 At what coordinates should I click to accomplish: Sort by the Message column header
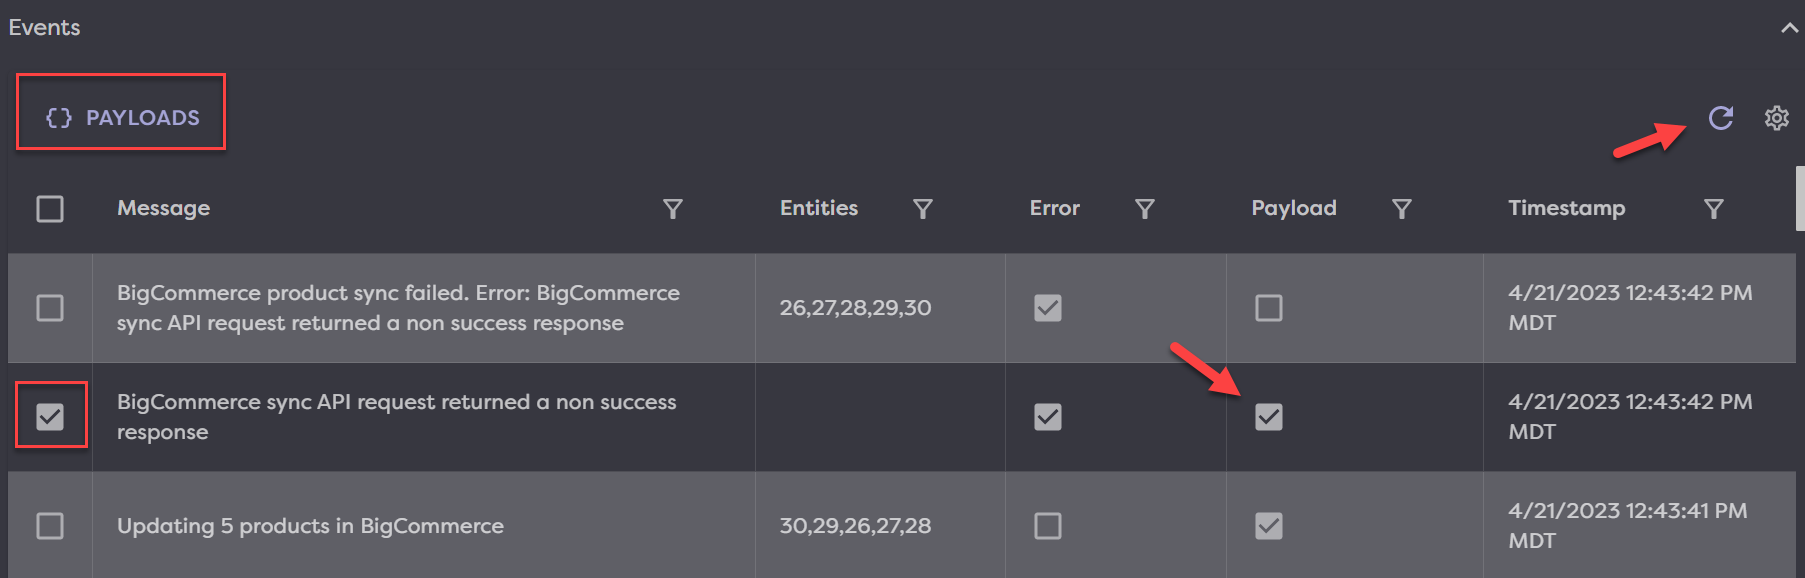[164, 208]
